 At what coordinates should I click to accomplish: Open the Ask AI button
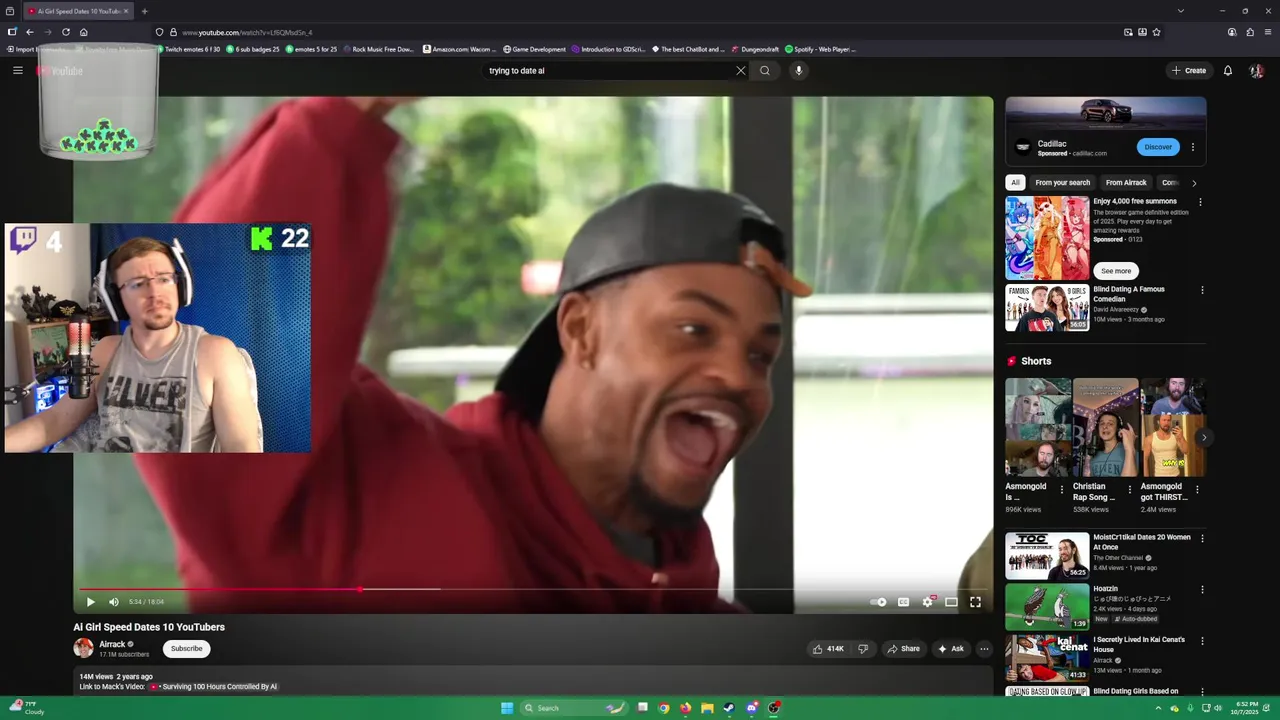(x=950, y=649)
